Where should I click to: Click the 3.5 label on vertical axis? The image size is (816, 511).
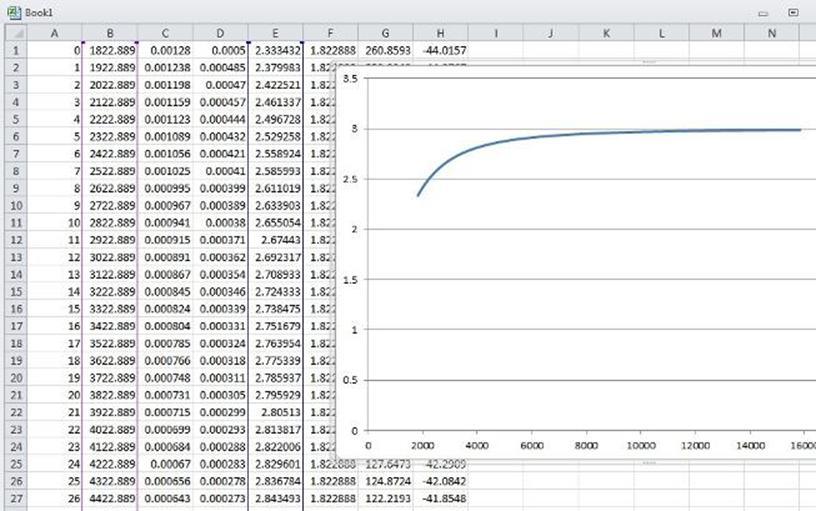click(348, 79)
